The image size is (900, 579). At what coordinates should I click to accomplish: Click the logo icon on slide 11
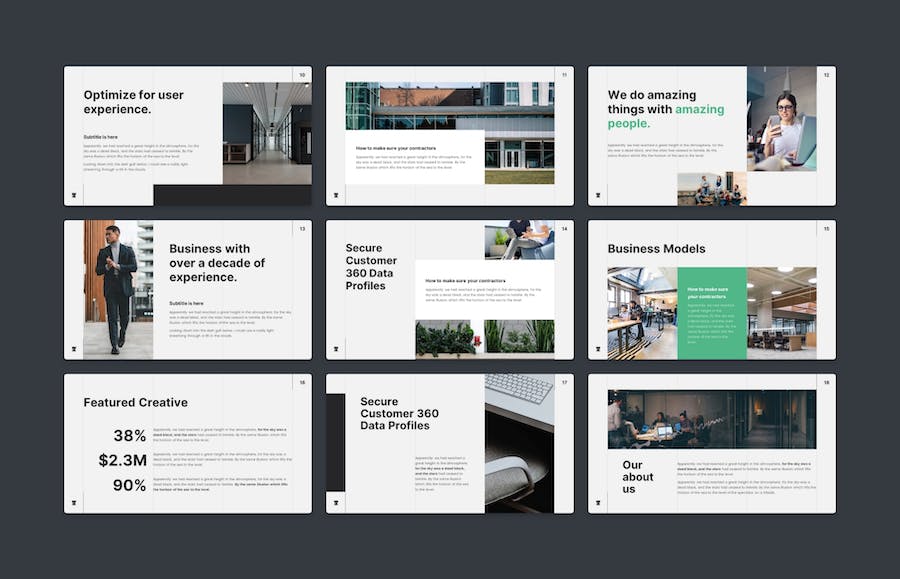336,195
